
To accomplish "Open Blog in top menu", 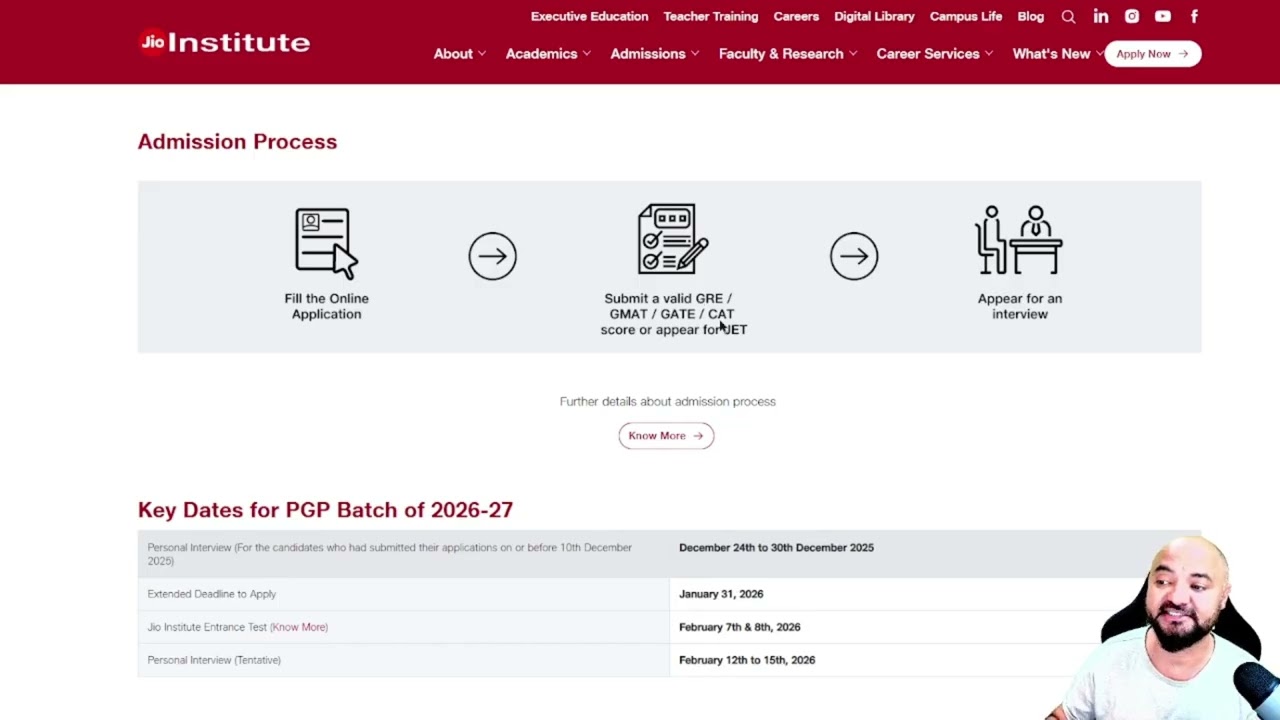I will coord(1031,16).
